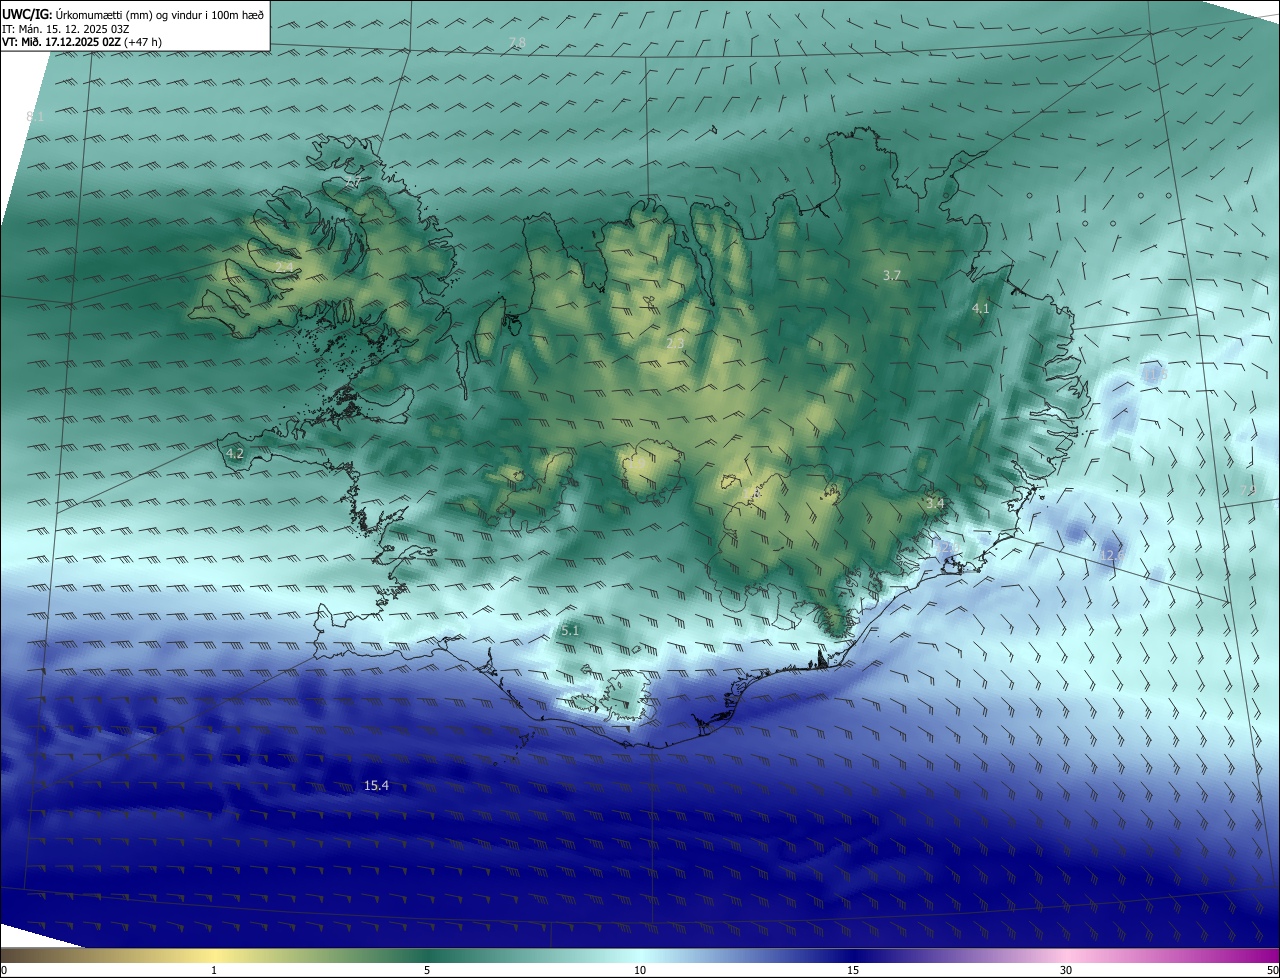Click the 7.9 value label on the map

click(1247, 490)
